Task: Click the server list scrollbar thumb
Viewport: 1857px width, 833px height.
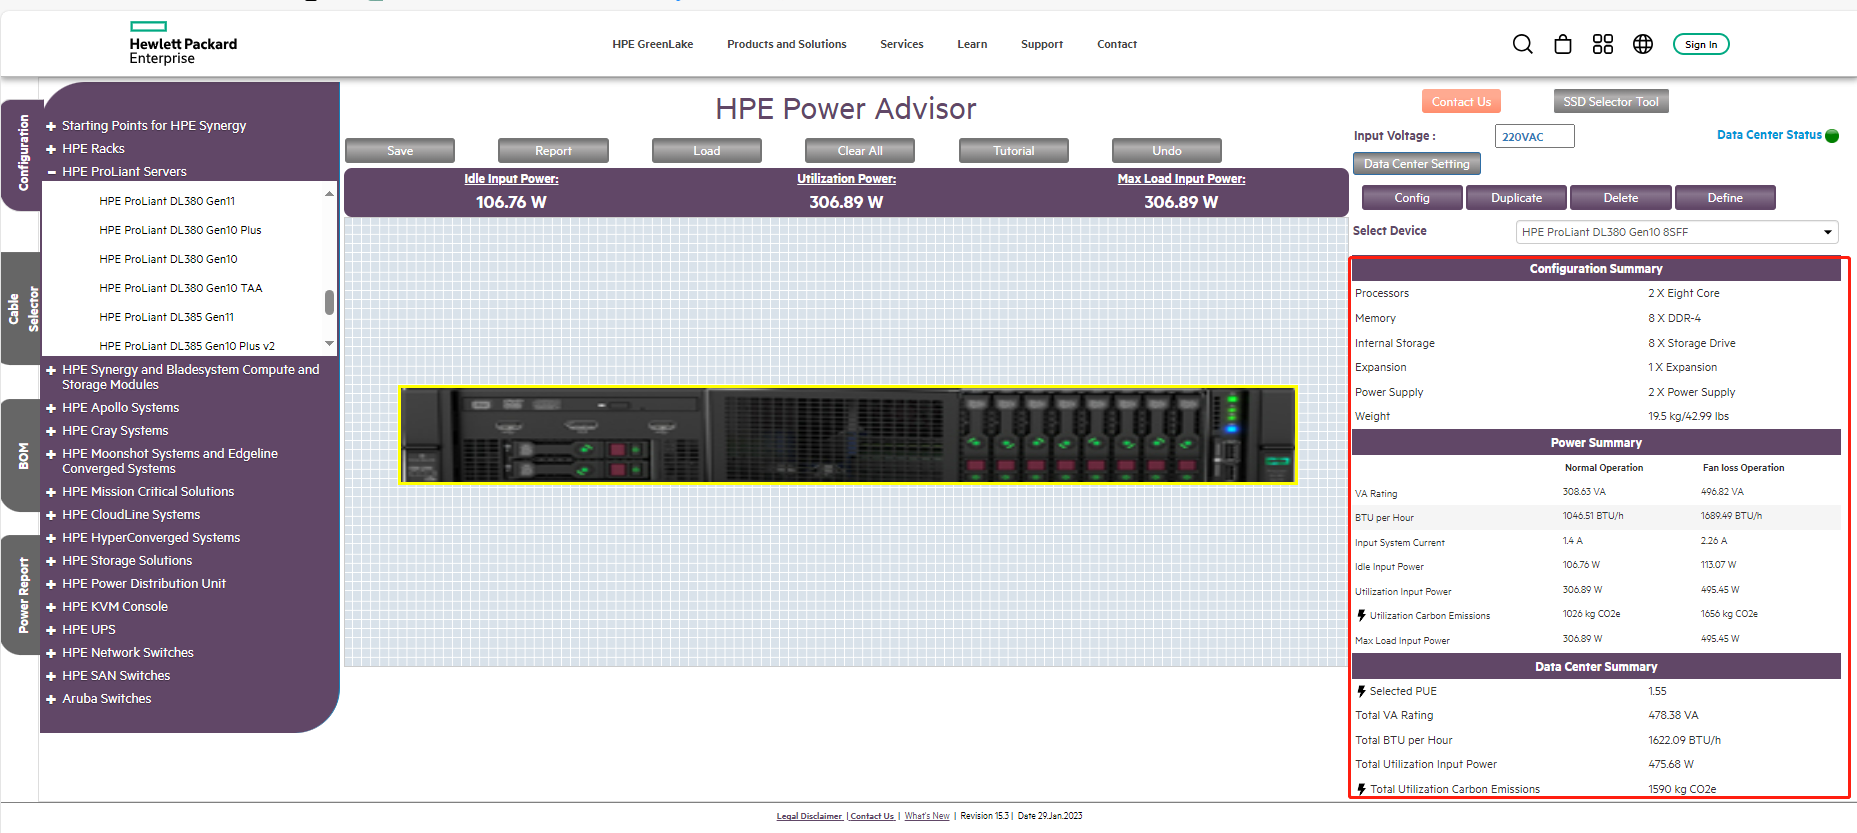Action: coord(329,302)
